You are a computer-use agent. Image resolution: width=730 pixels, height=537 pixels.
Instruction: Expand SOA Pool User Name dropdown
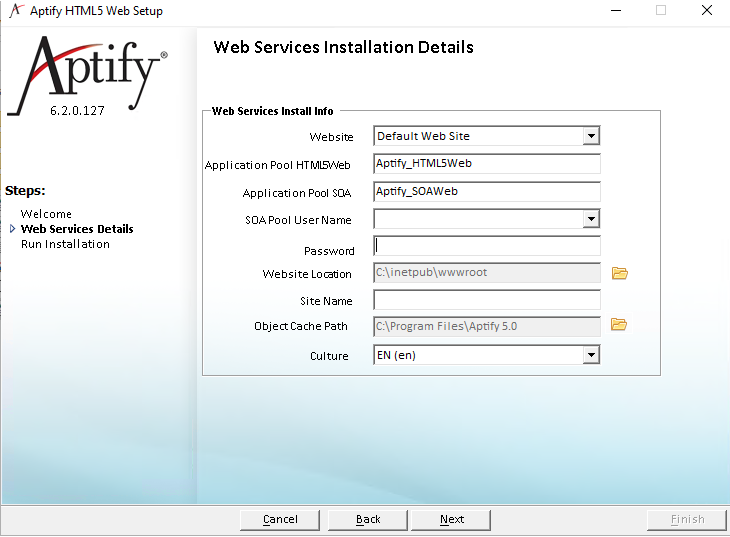pyautogui.click(x=591, y=219)
